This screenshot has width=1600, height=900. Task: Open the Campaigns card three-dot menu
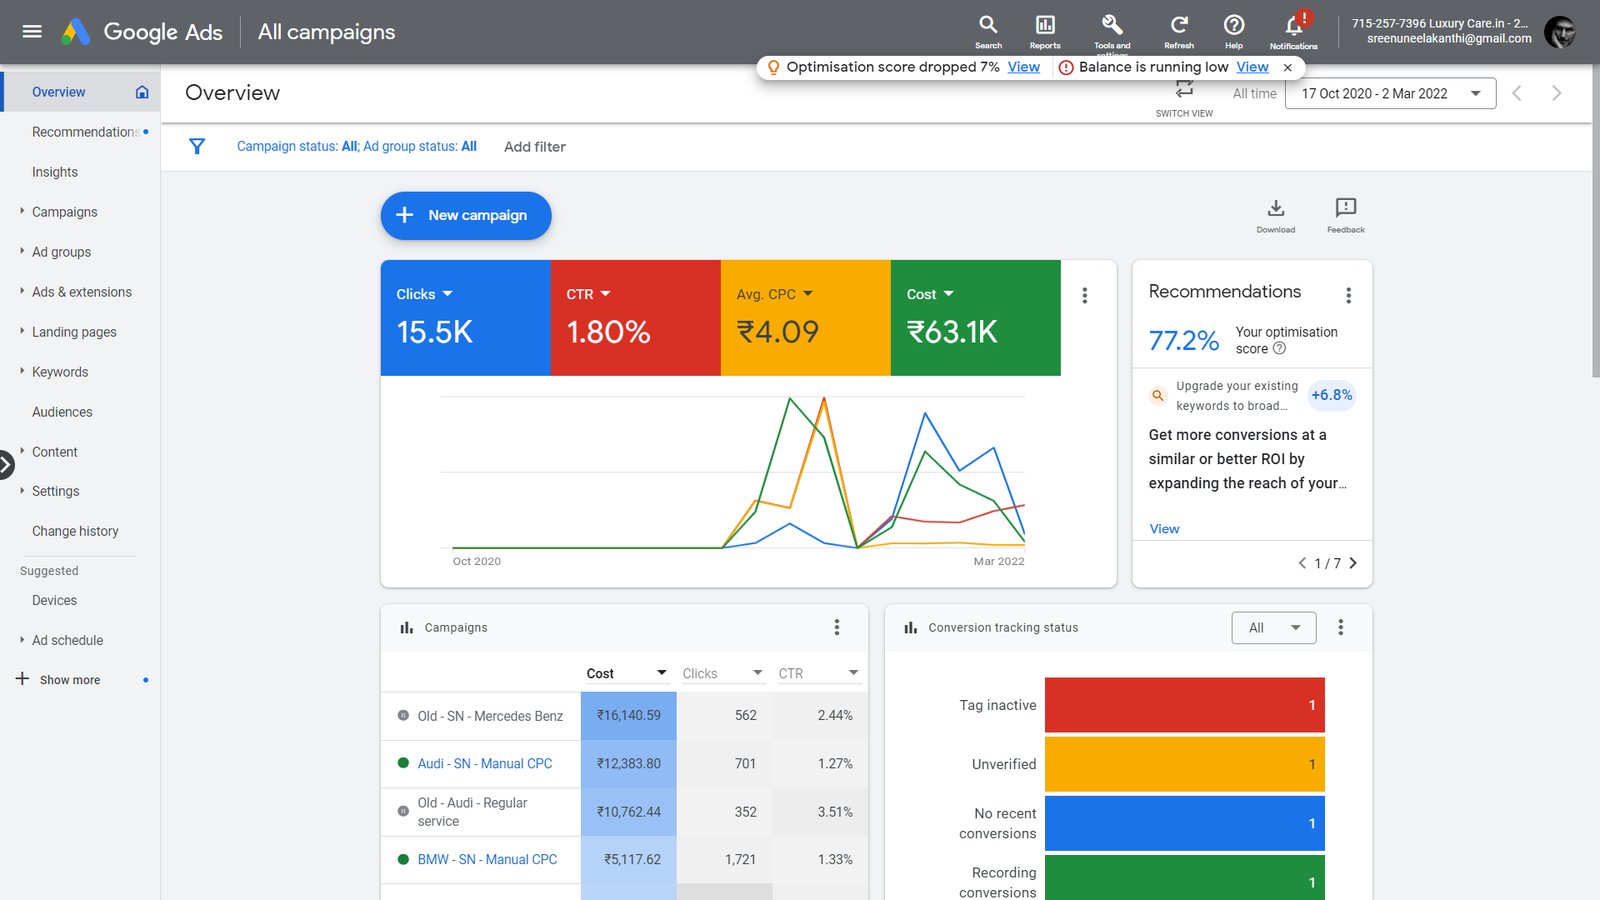point(837,627)
